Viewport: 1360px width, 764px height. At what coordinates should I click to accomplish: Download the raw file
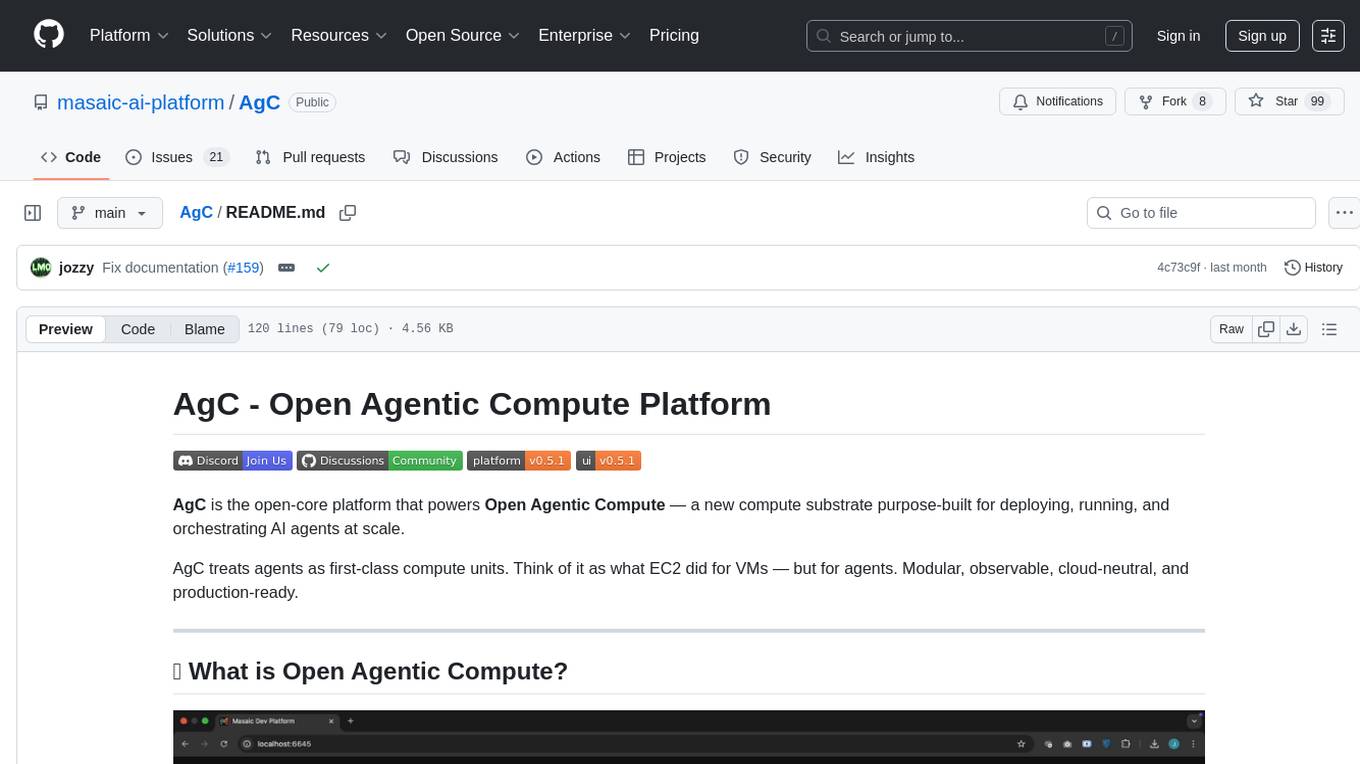point(1293,329)
